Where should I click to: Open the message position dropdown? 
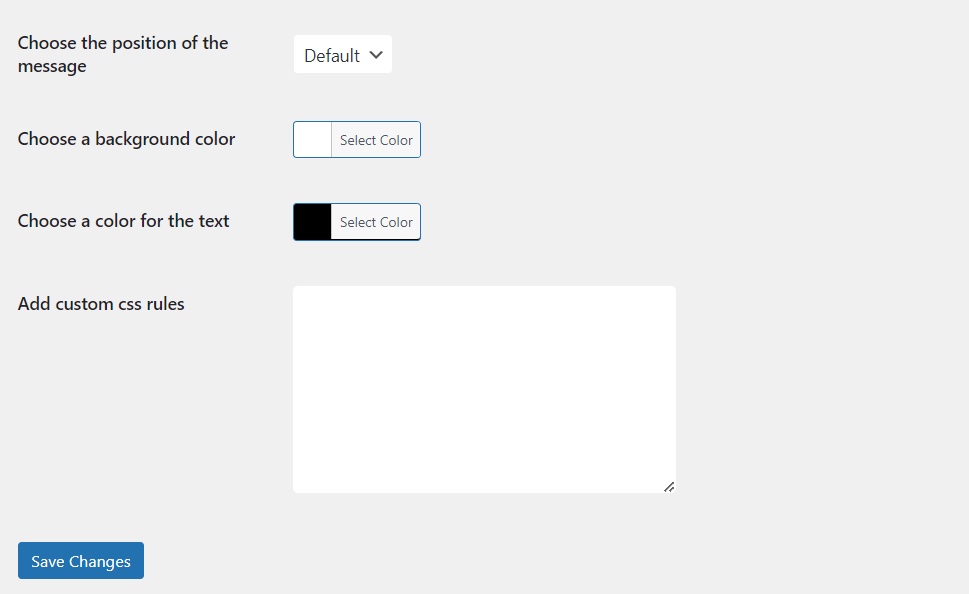343,55
